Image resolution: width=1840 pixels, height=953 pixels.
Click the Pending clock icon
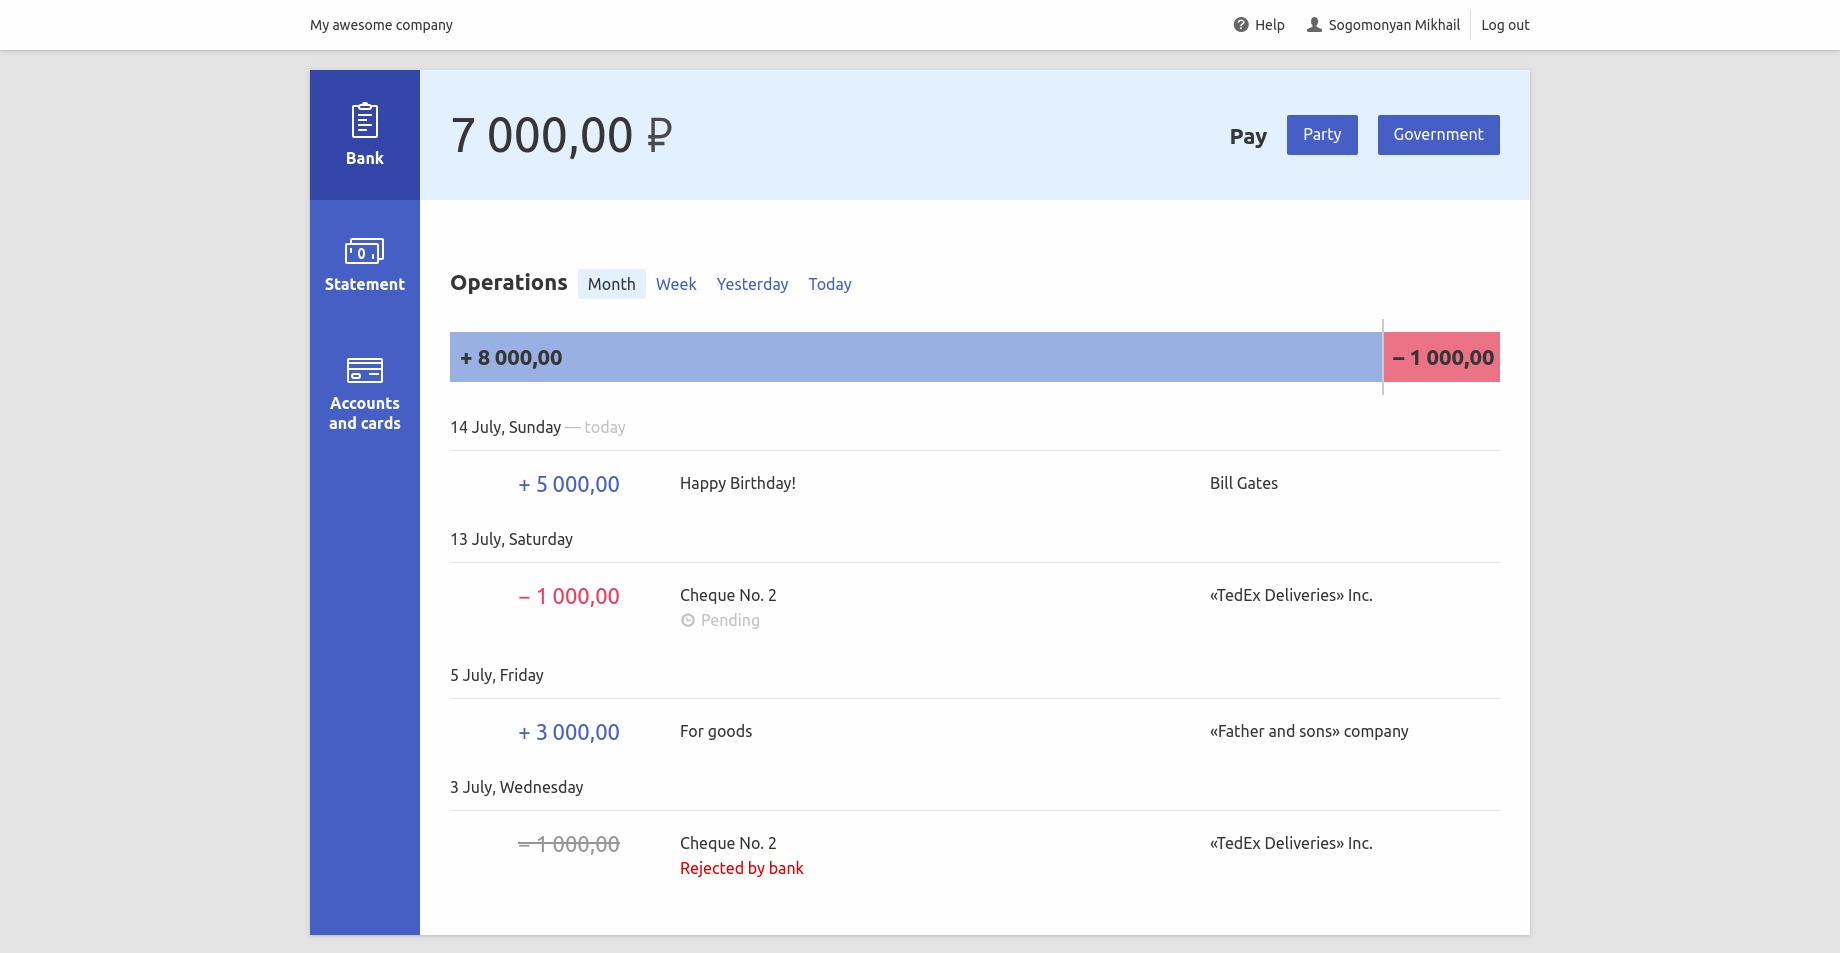tap(688, 621)
